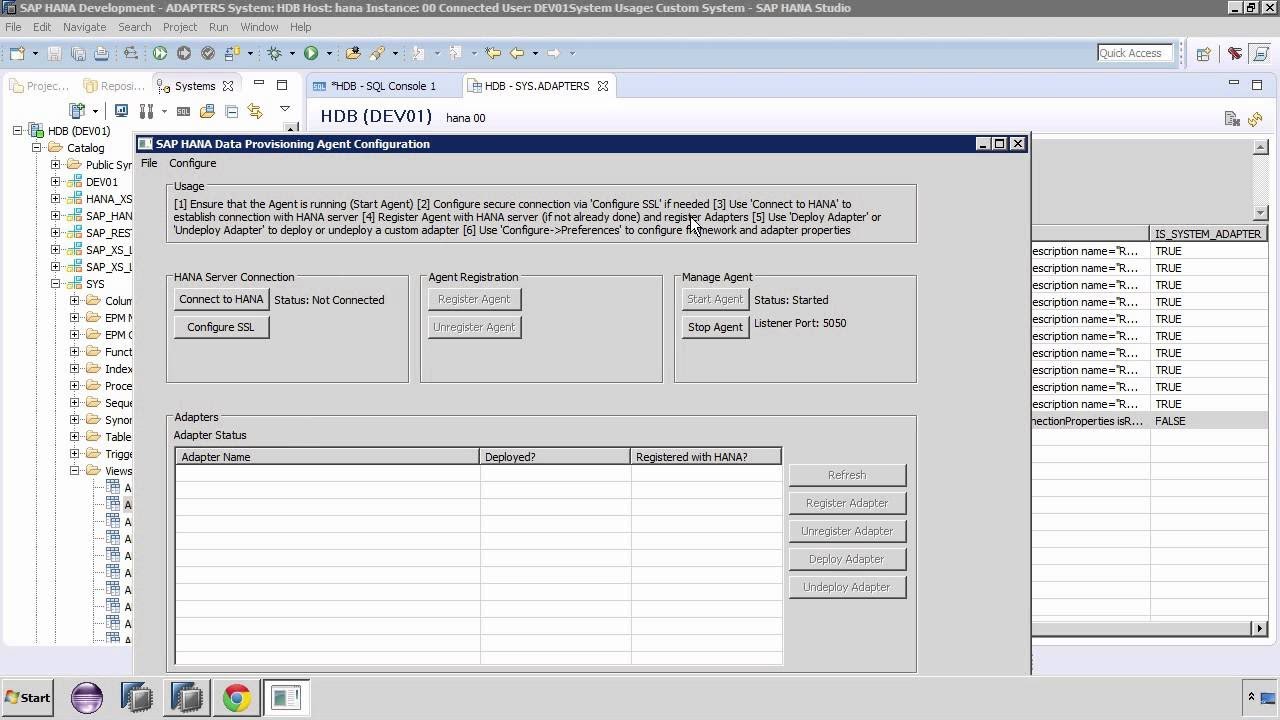Image resolution: width=1280 pixels, height=720 pixels.
Task: Click the Add System icon in Systems view
Action: pos(76,111)
